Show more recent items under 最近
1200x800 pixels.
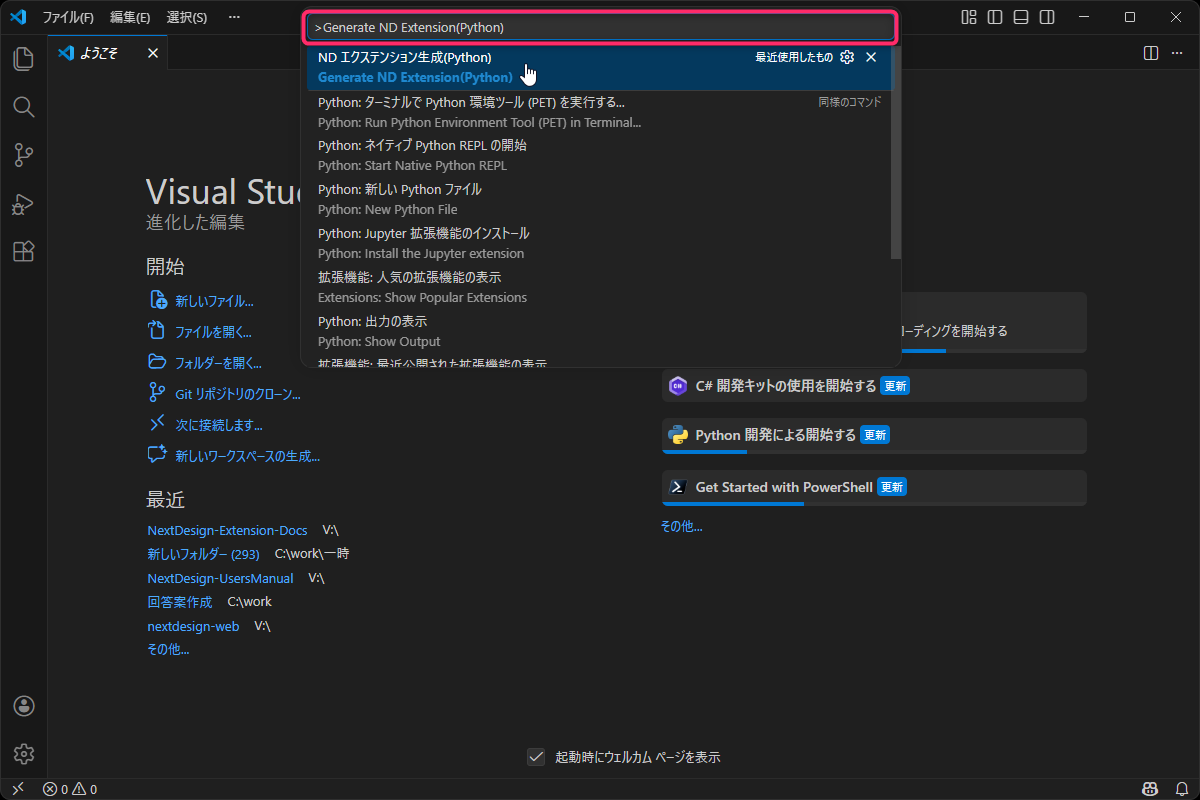[168, 649]
